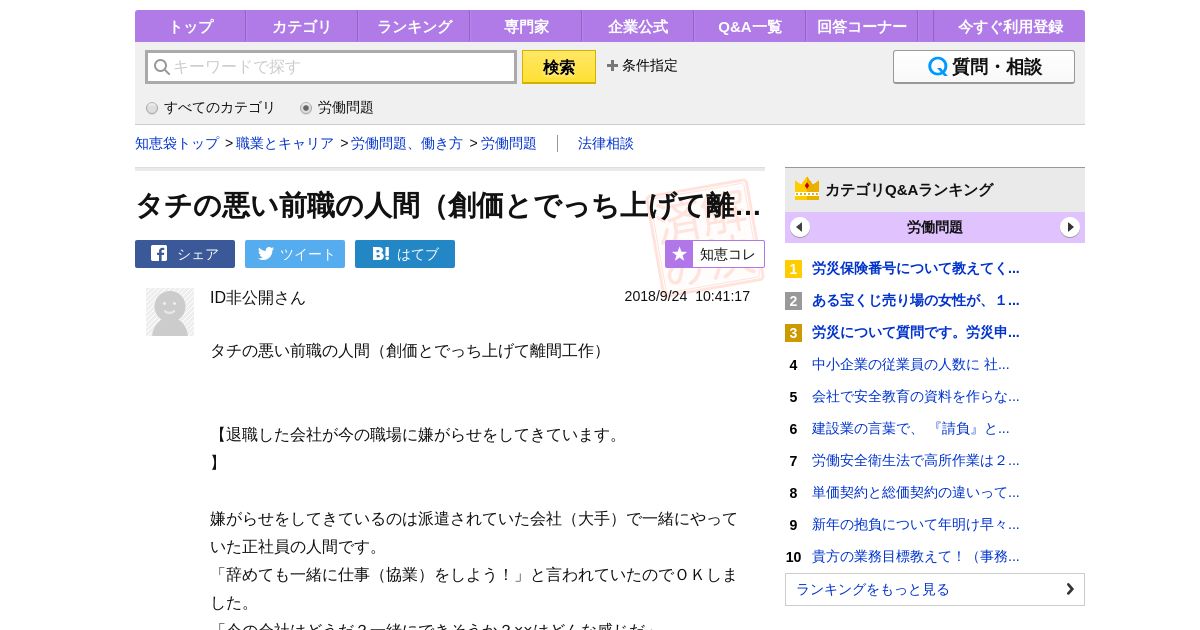The width and height of the screenshot is (1200, 630).
Task: Expand the 条件指定 options
Action: 642,65
